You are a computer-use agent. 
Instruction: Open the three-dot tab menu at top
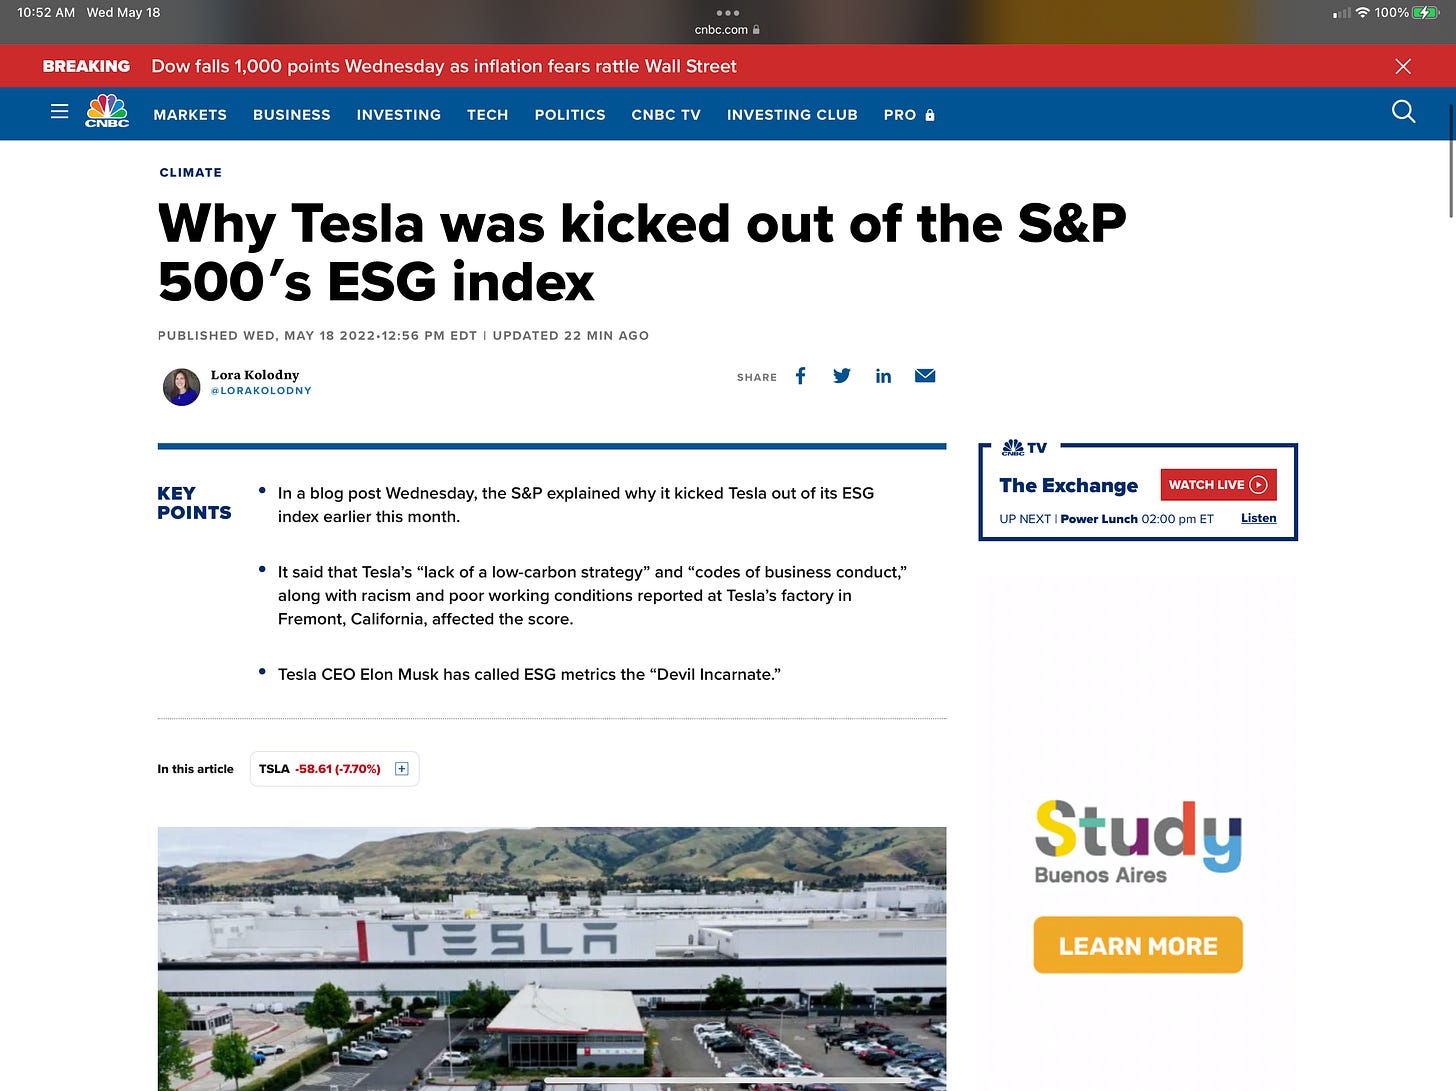point(728,13)
